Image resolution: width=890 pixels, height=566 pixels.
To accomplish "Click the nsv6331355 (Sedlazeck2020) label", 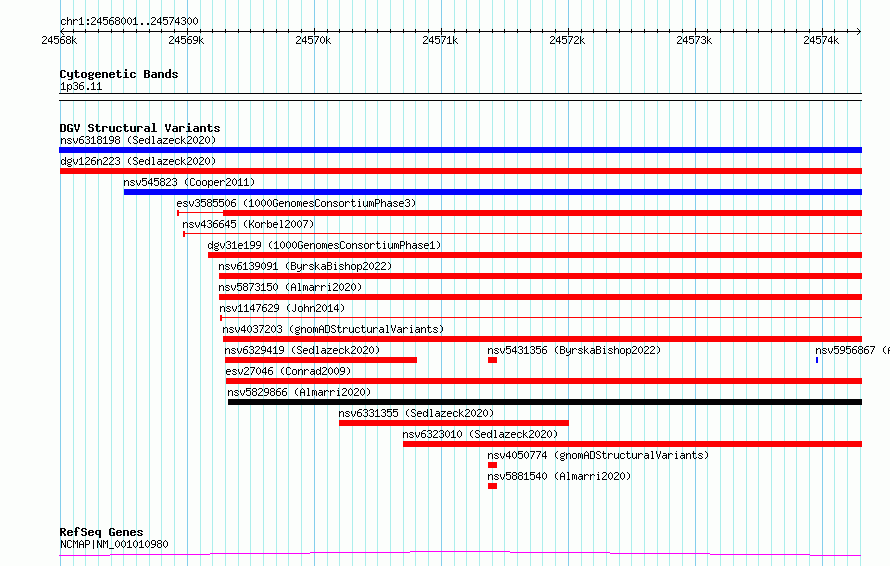I will [416, 413].
